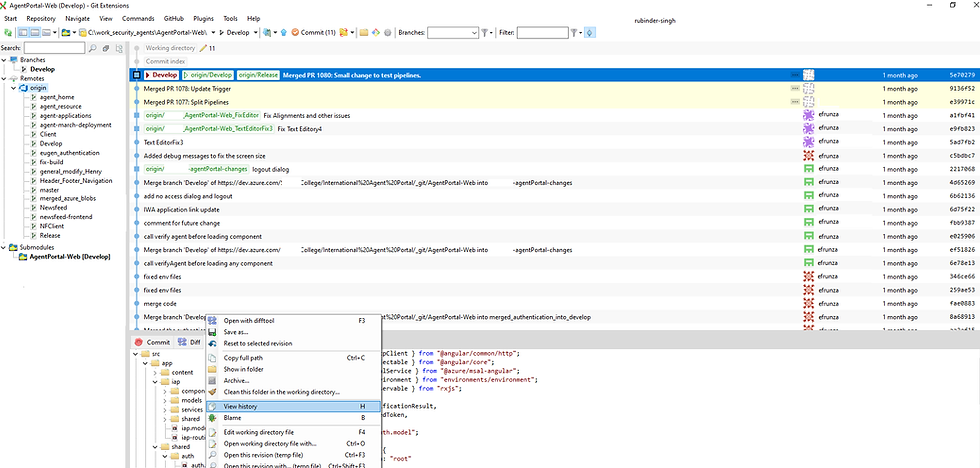
Task: Choose 'Edit working directory file' context entry
Action: point(293,432)
